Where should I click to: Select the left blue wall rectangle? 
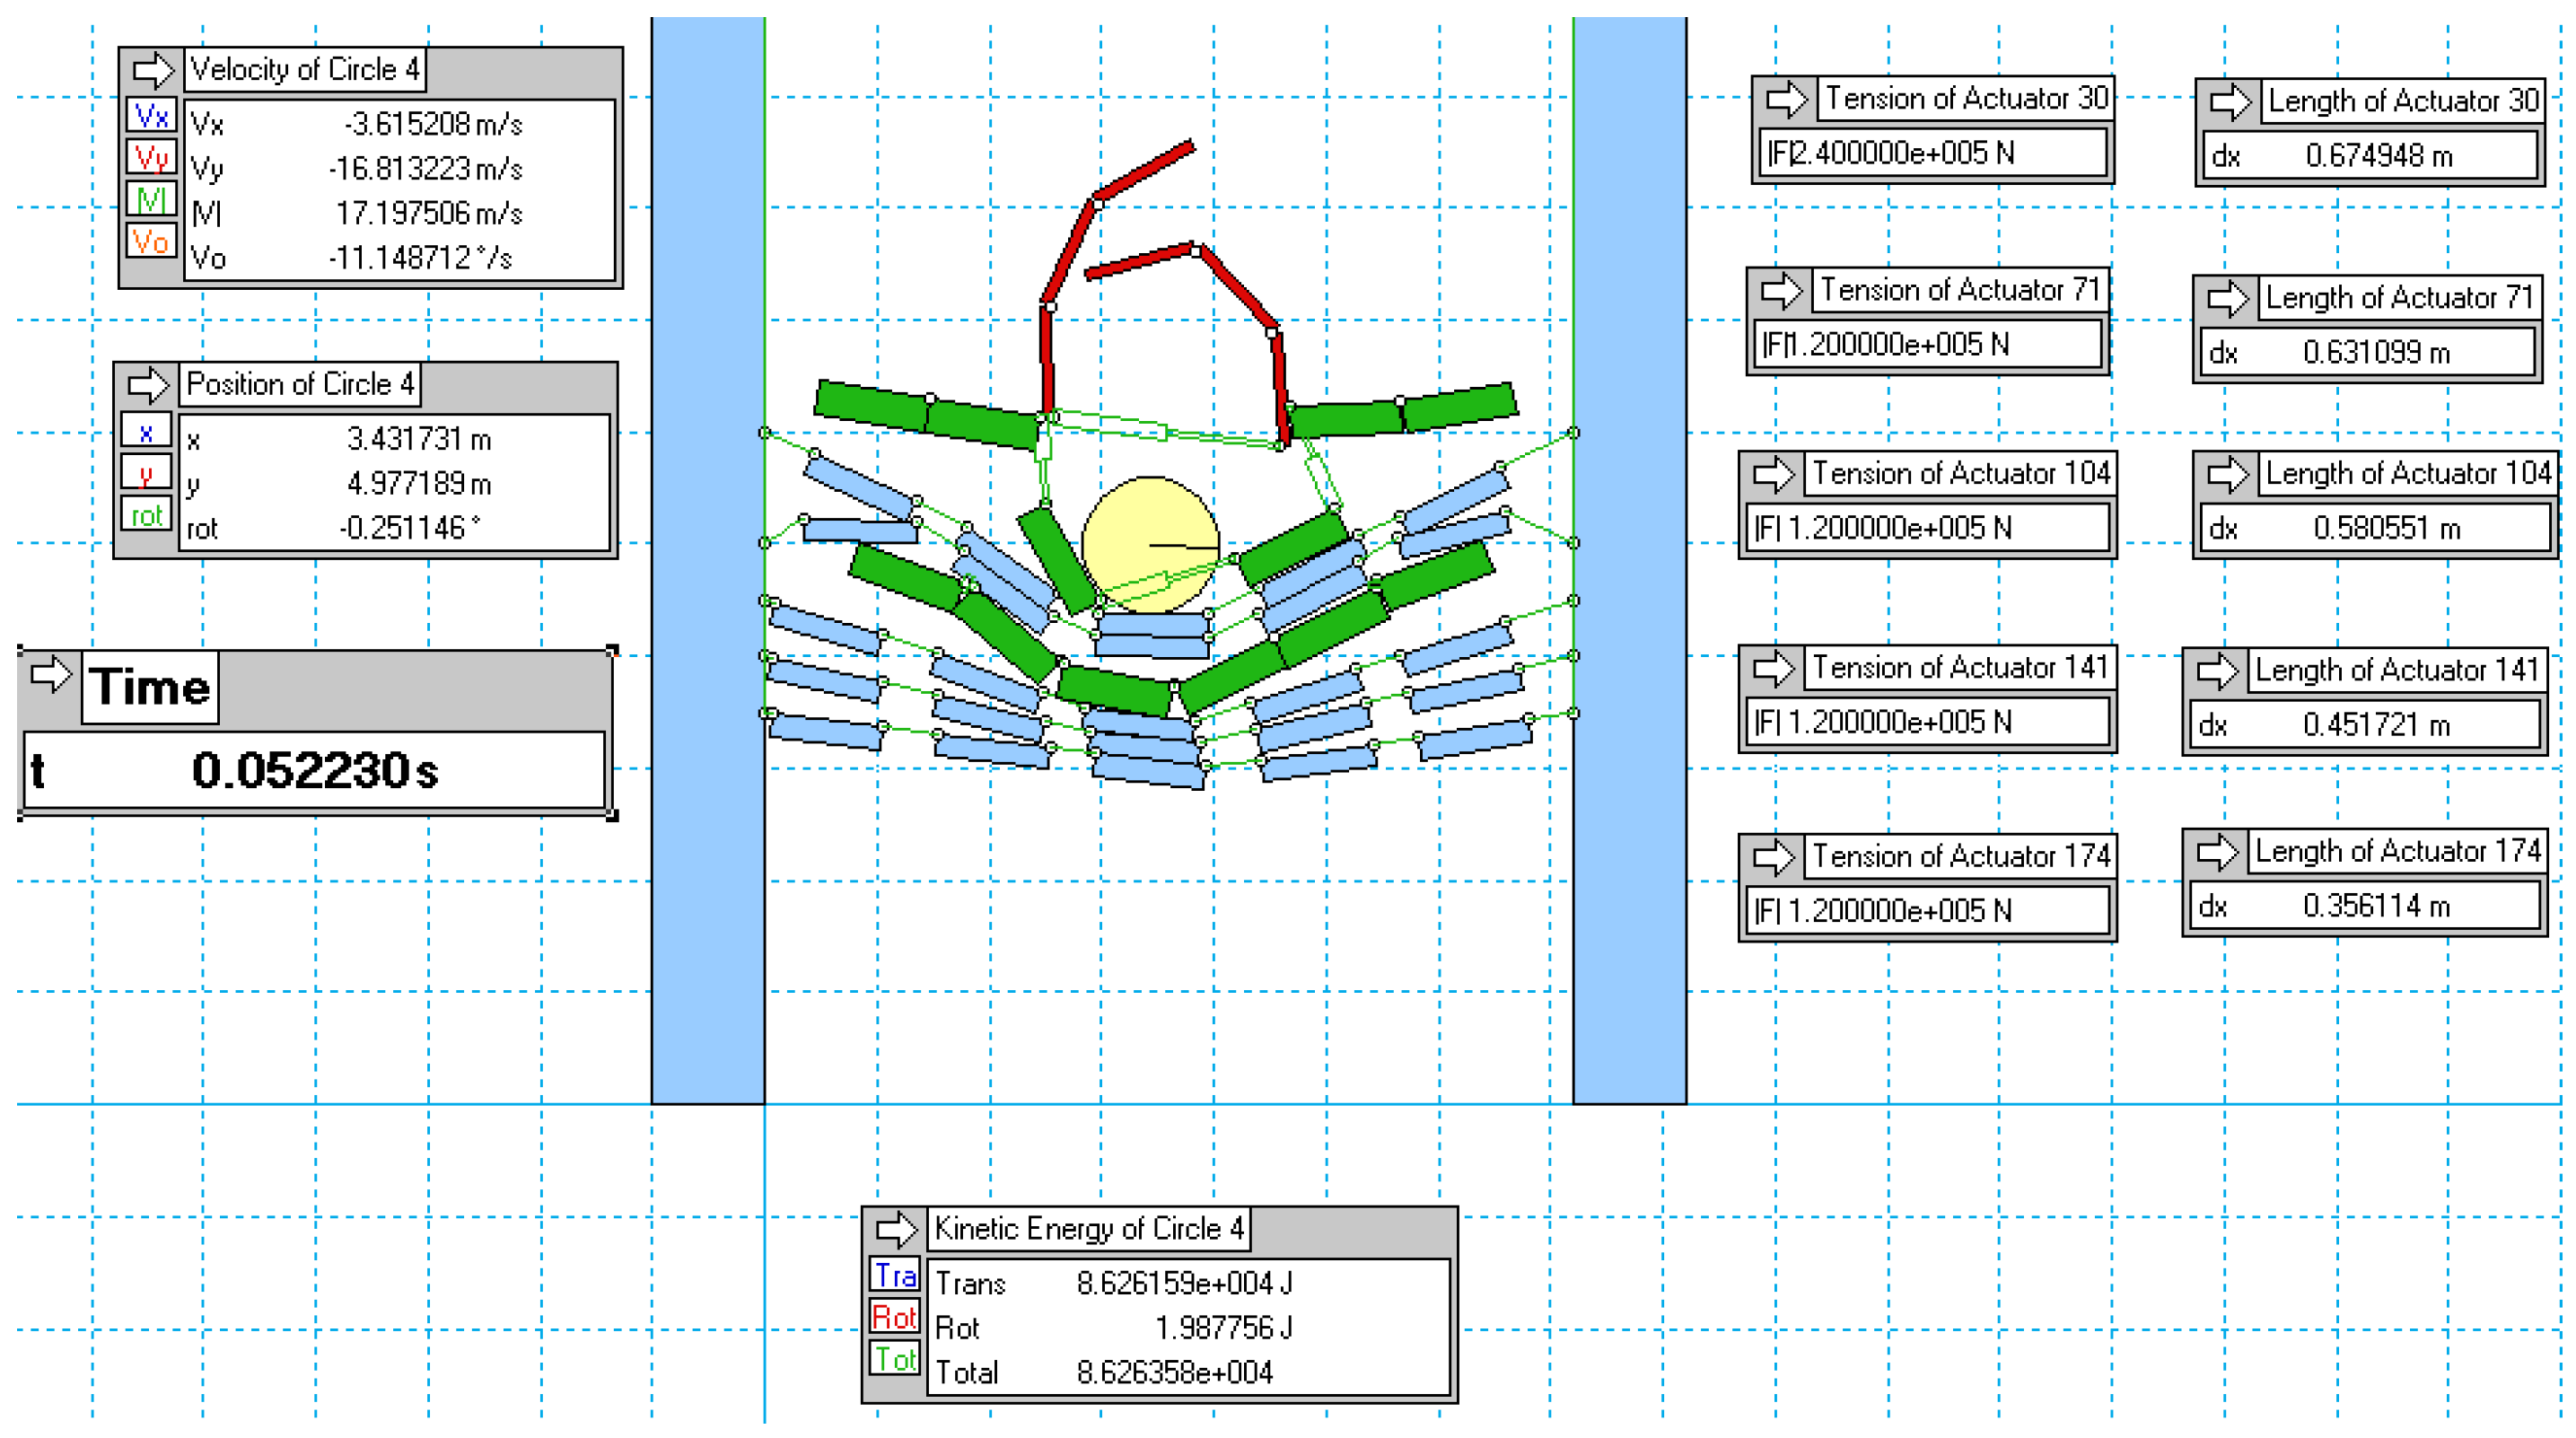click(x=707, y=560)
